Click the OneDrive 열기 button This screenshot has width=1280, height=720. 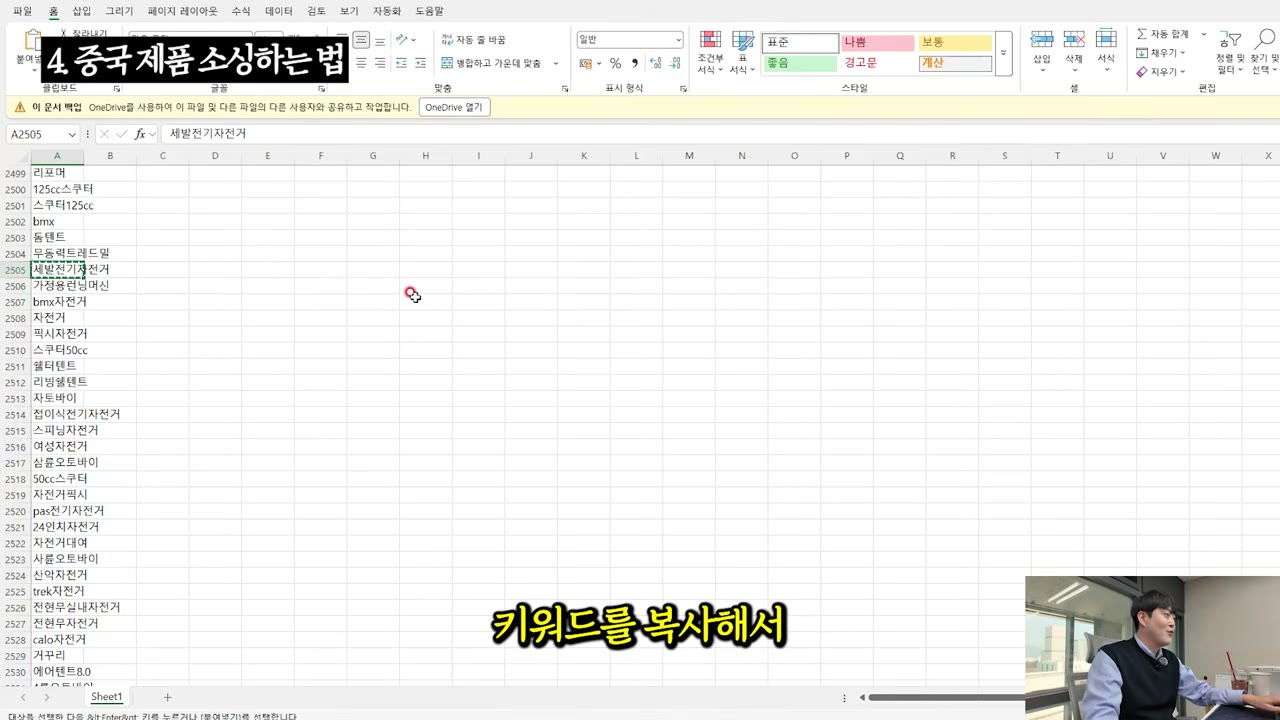tap(453, 107)
